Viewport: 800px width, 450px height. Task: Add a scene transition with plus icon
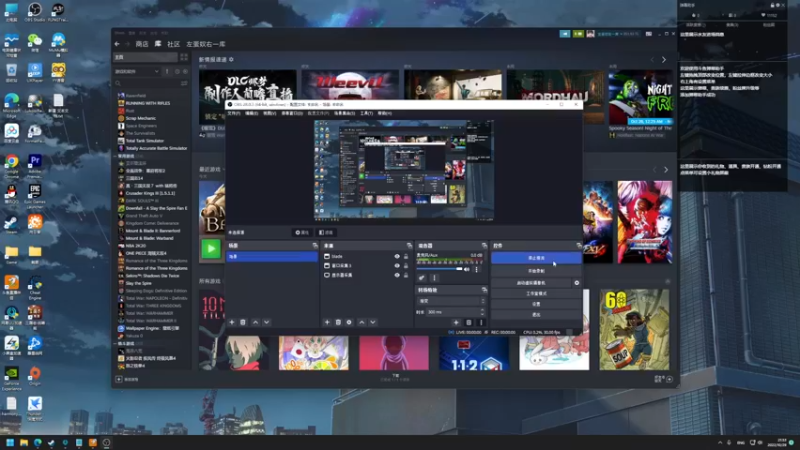tap(456, 322)
